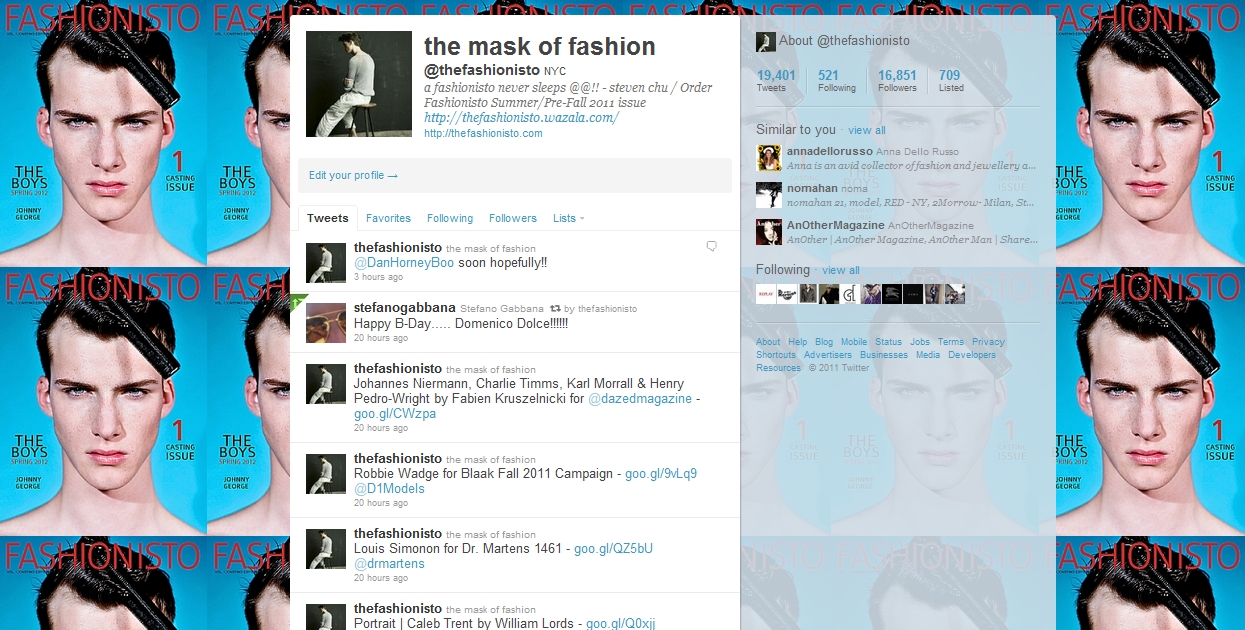
Task: Click the Media footer link
Action: point(928,355)
